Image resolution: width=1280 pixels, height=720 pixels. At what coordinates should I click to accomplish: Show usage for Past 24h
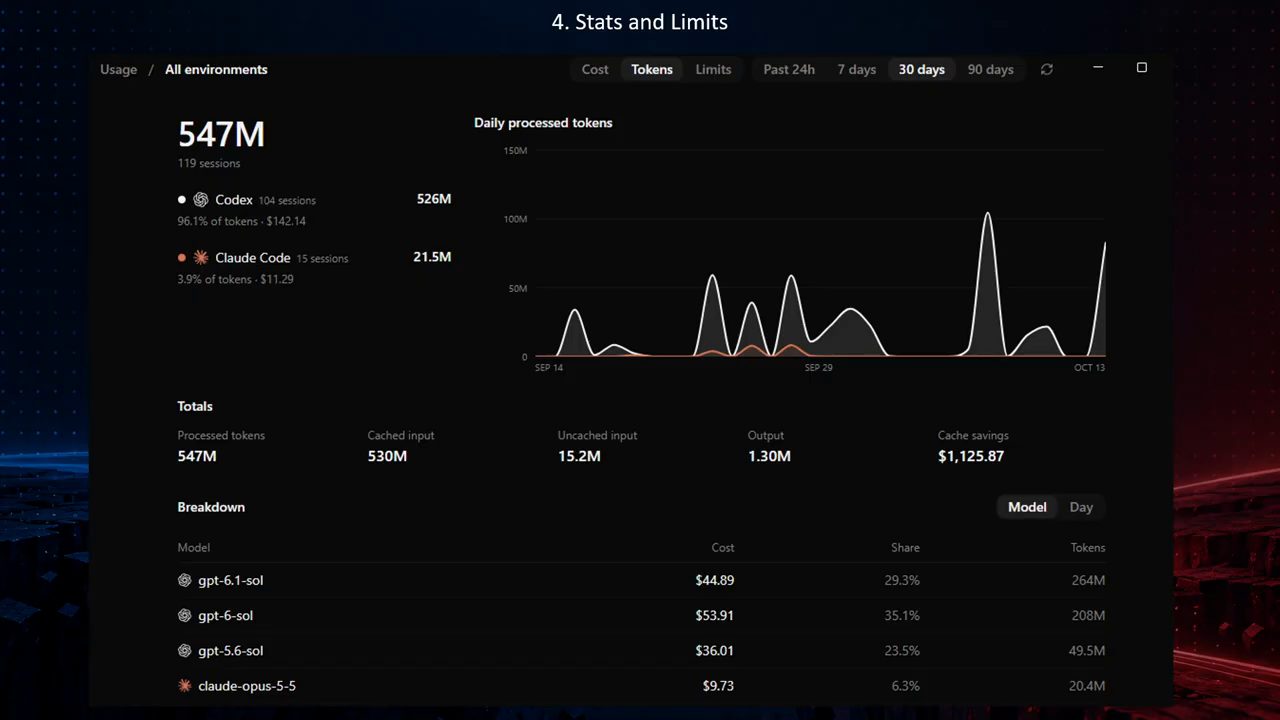coord(789,69)
